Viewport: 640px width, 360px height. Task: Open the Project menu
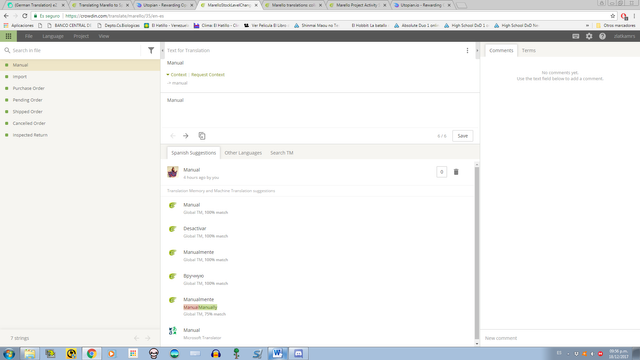tap(81, 36)
